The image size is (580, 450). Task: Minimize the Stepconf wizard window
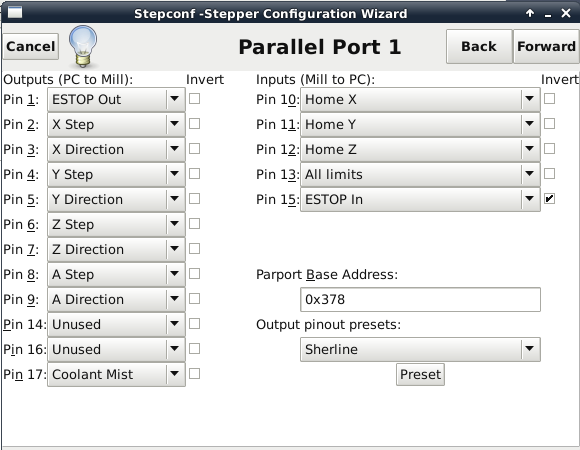click(x=548, y=14)
